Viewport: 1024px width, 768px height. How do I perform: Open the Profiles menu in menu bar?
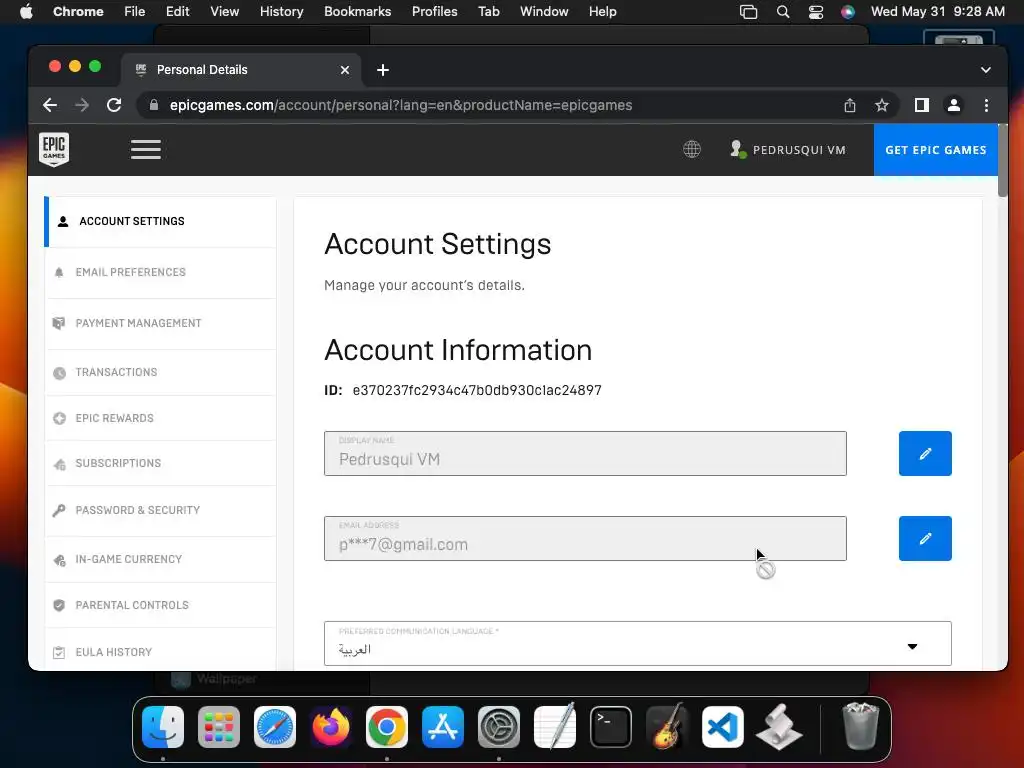click(434, 12)
